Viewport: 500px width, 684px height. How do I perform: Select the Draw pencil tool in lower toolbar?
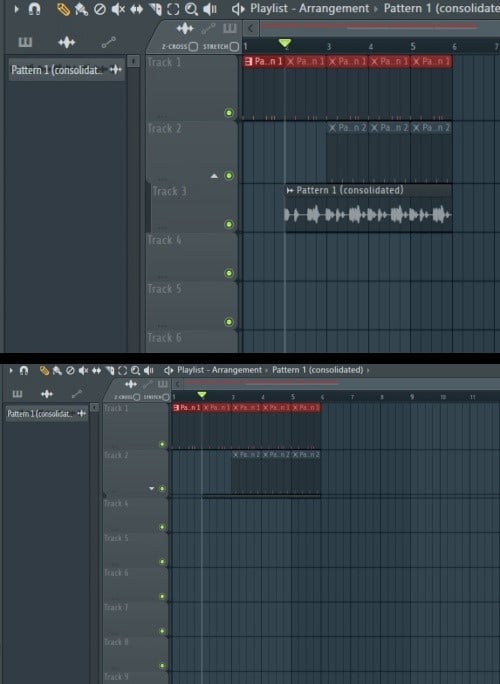pyautogui.click(x=44, y=370)
